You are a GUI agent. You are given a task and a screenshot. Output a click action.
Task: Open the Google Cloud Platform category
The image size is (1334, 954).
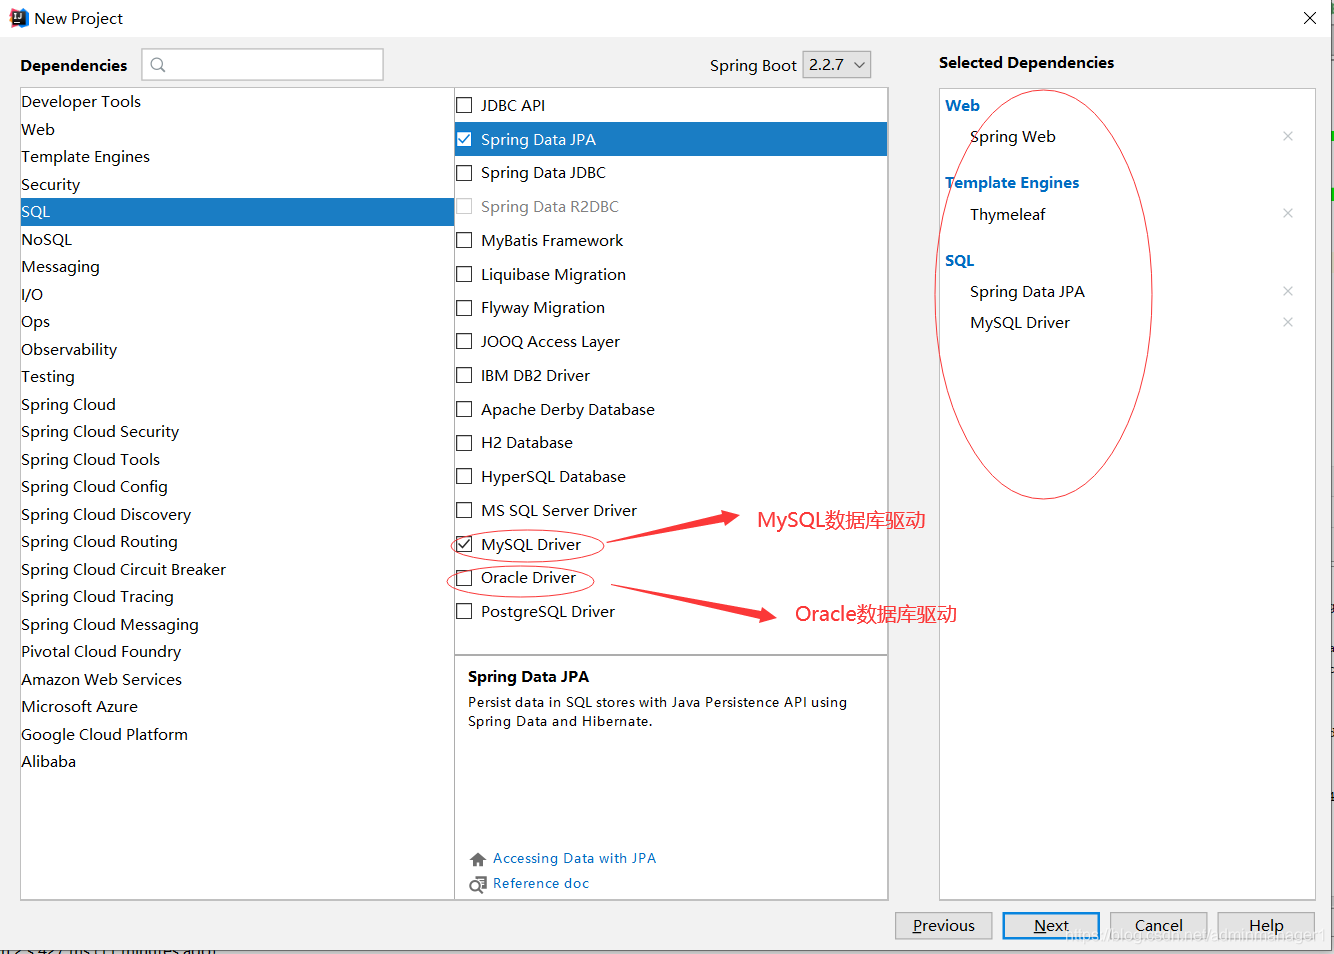(237, 734)
